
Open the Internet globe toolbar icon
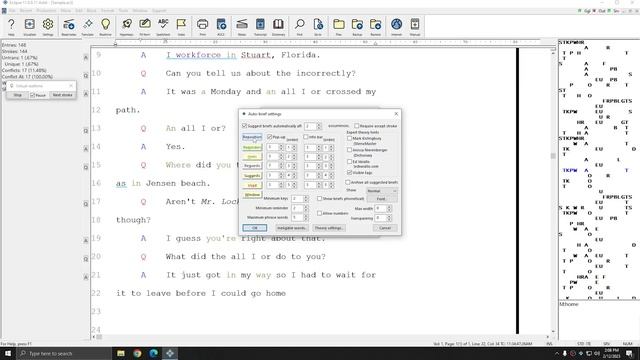(x=396, y=27)
